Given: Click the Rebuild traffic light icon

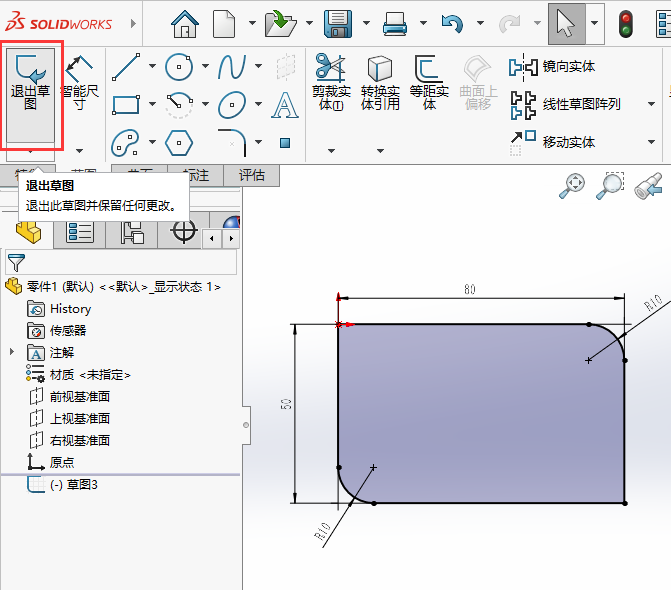Looking at the screenshot, I should (626, 24).
